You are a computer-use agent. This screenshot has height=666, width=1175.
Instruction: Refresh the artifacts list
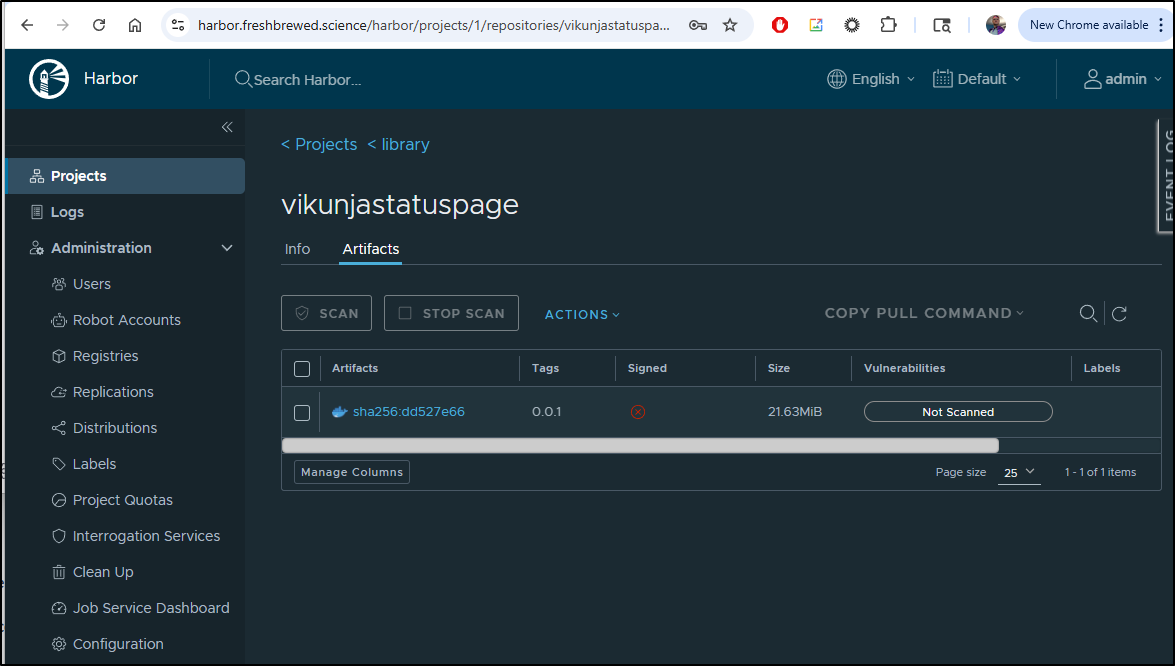1119,314
